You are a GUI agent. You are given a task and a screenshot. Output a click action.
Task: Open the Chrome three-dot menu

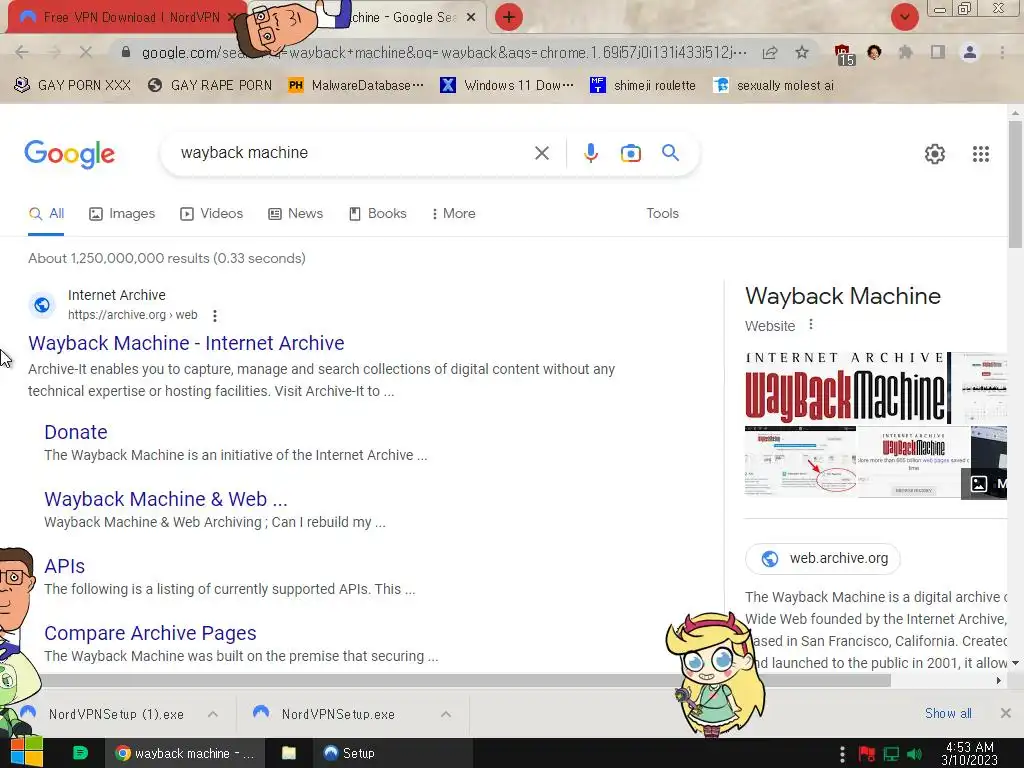(1002, 52)
